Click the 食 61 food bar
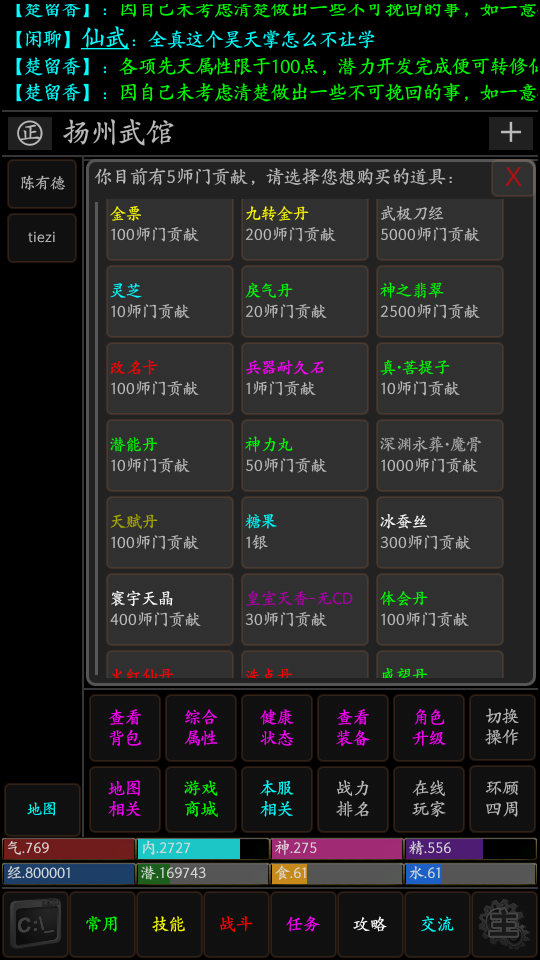 [337, 874]
